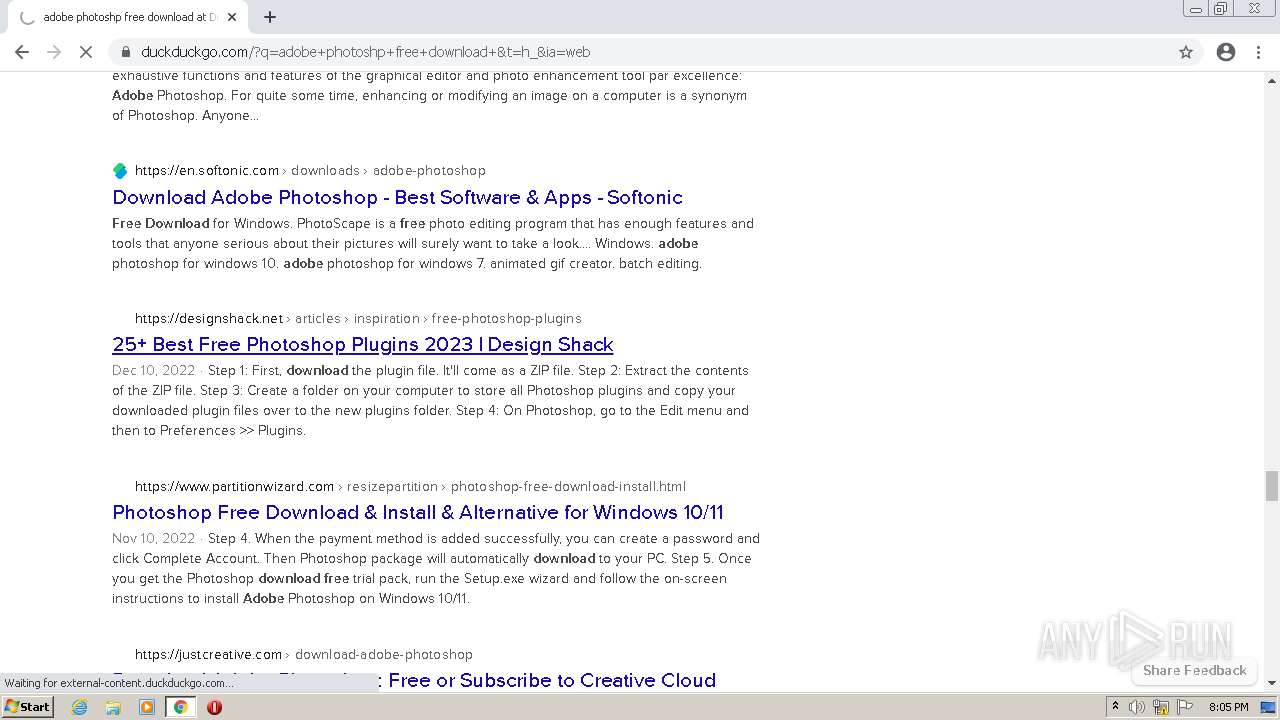Open 25+ Best Free Photoshop Plugins link

pos(362,344)
